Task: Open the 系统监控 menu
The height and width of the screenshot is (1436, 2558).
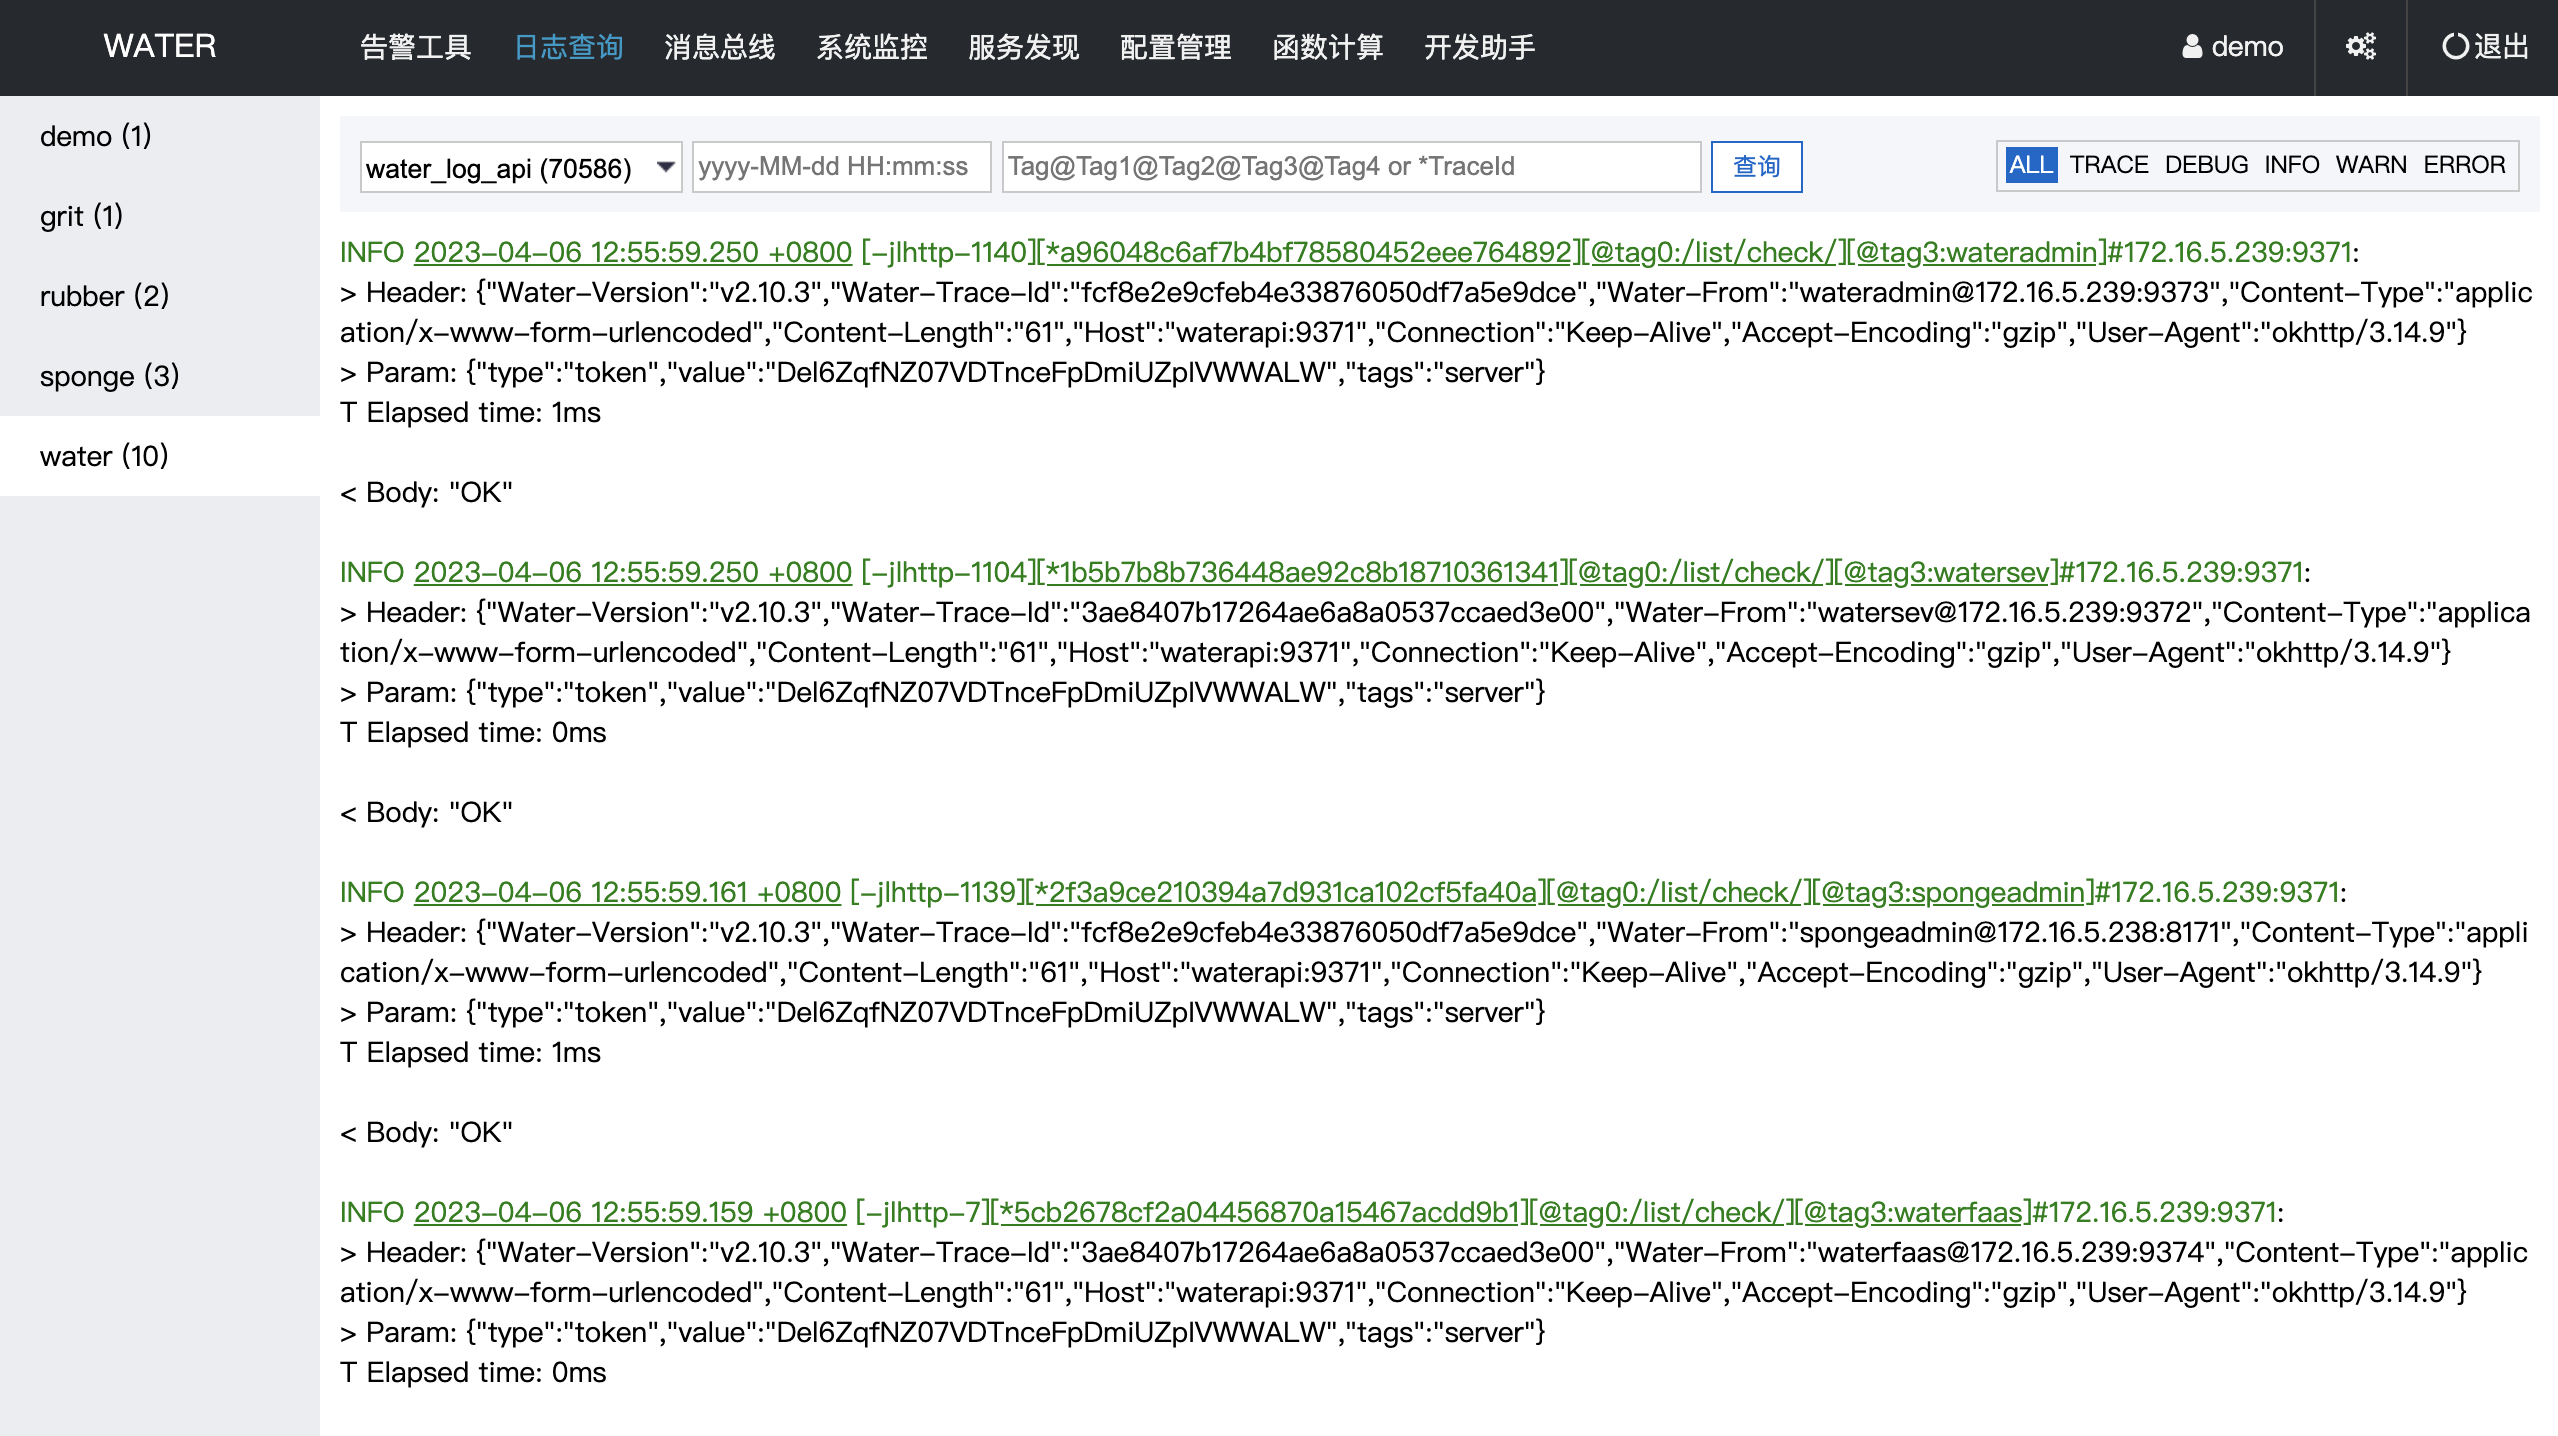Action: pos(872,47)
